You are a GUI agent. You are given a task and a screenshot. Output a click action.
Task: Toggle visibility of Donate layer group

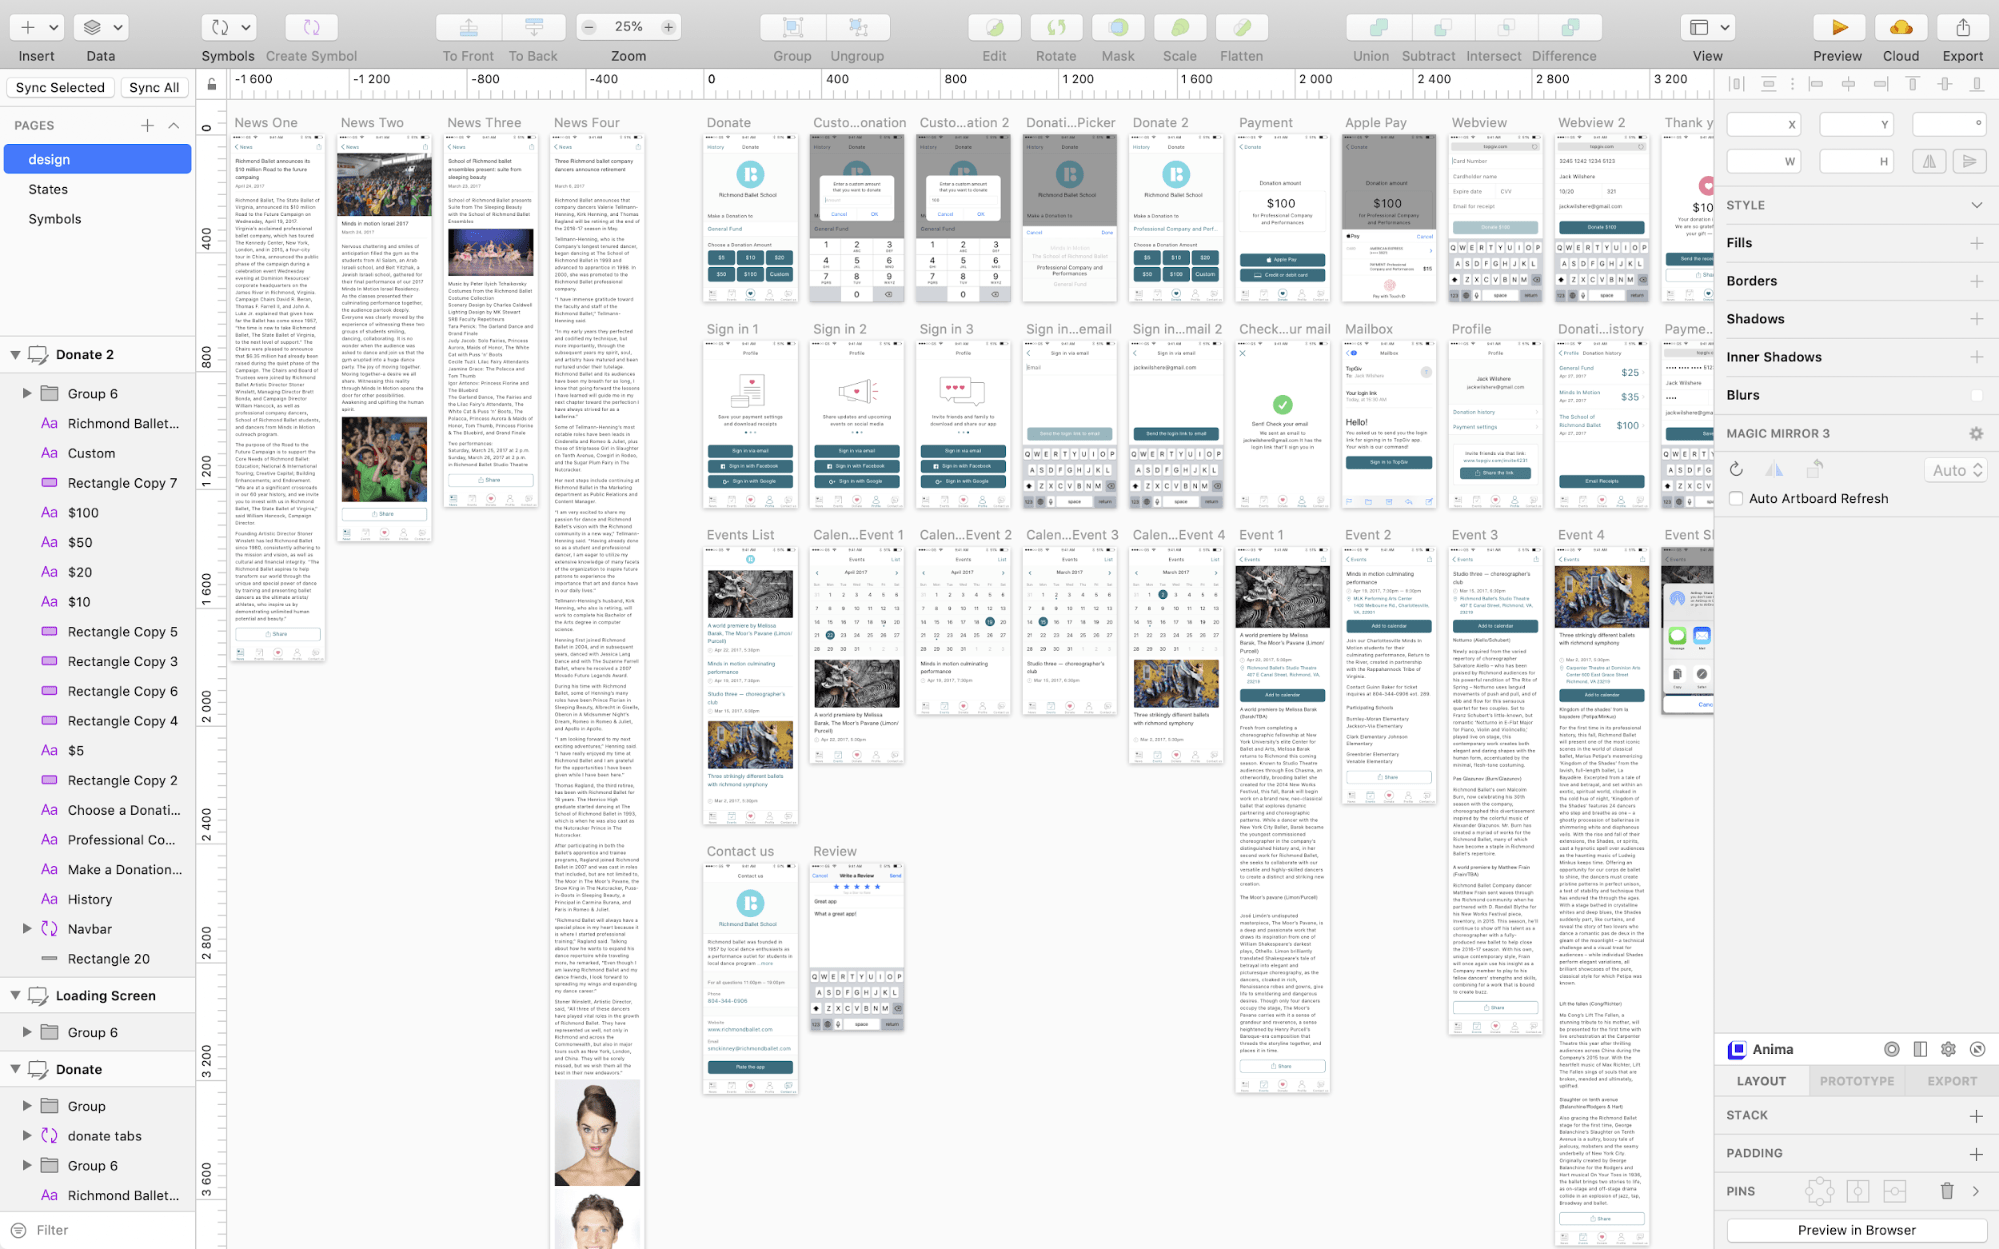tap(13, 1068)
